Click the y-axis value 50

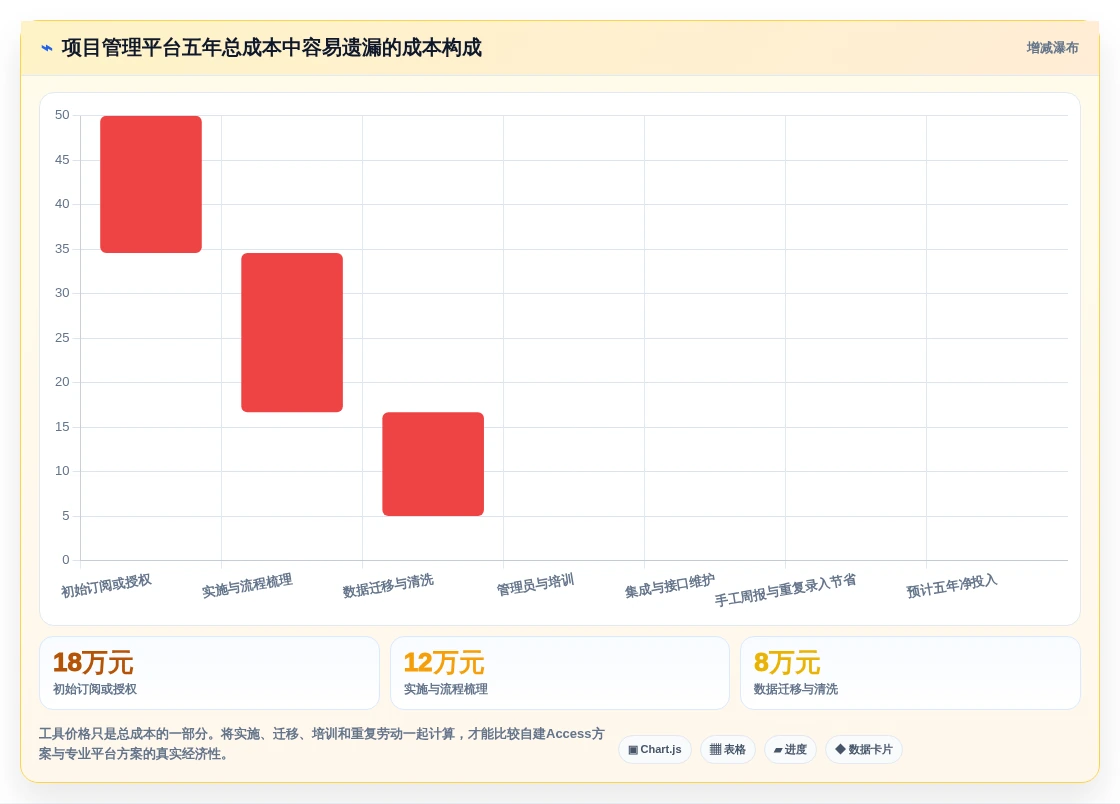(62, 115)
